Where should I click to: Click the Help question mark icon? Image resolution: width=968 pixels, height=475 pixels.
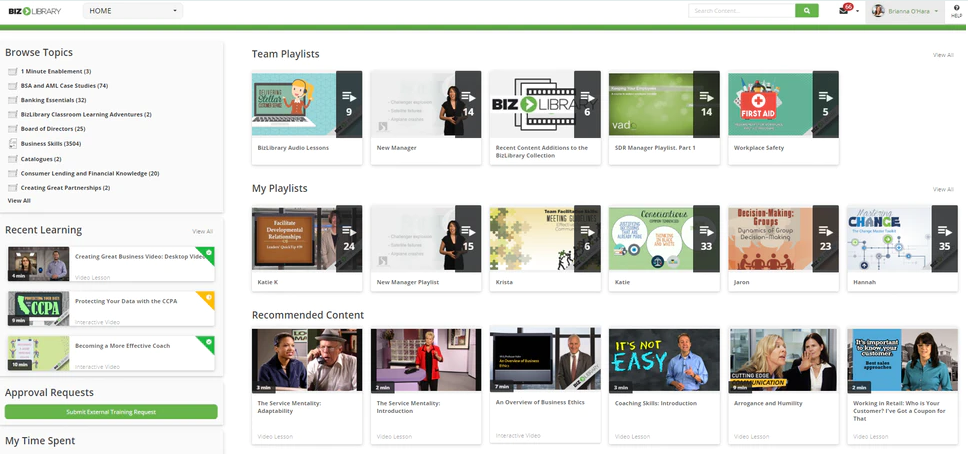pyautogui.click(x=956, y=8)
